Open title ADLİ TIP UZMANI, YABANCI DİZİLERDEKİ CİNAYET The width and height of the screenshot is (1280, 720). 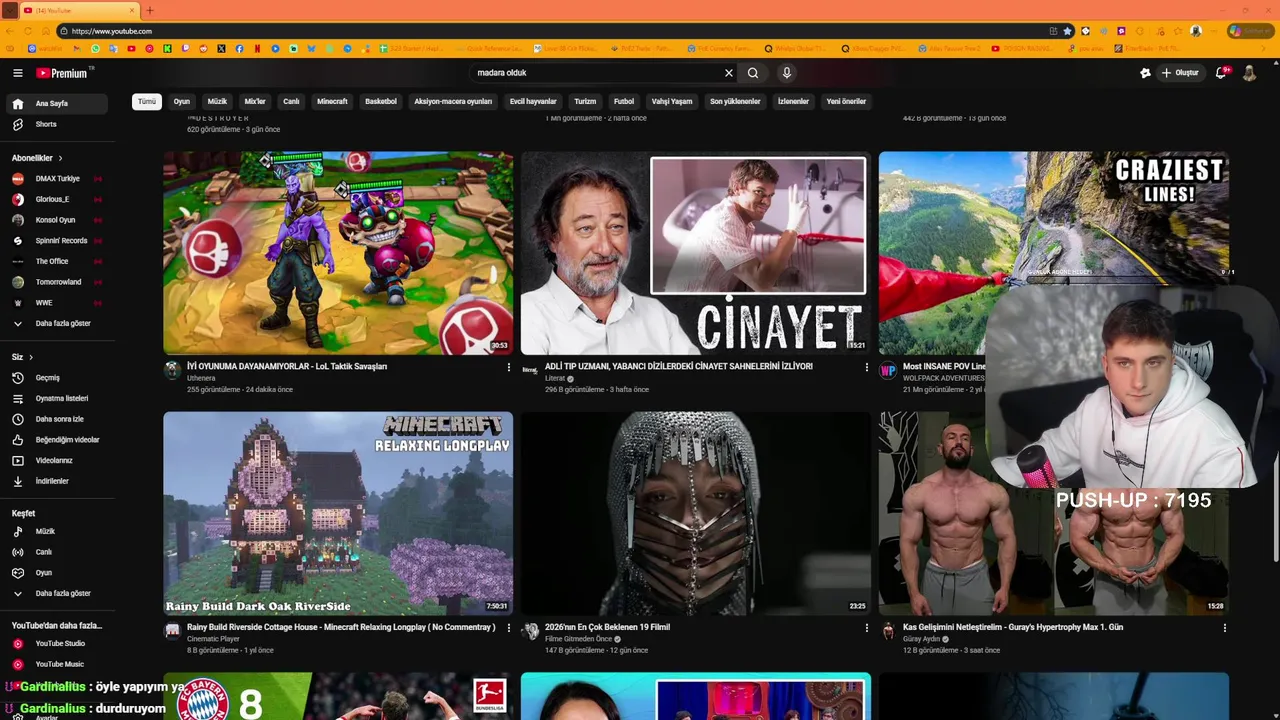click(679, 367)
